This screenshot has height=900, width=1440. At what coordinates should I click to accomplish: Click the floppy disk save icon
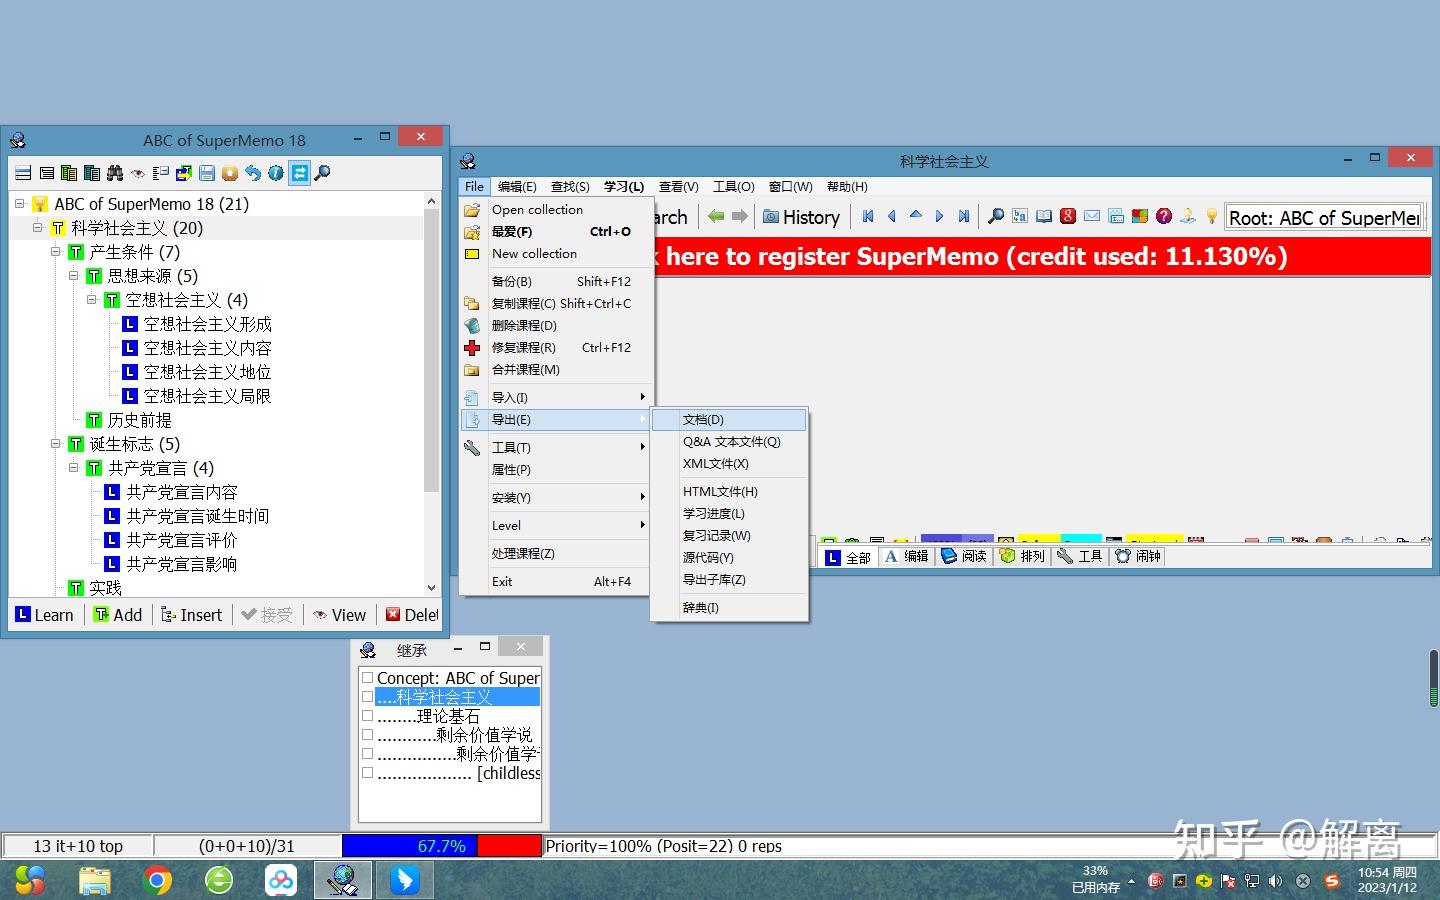207,173
